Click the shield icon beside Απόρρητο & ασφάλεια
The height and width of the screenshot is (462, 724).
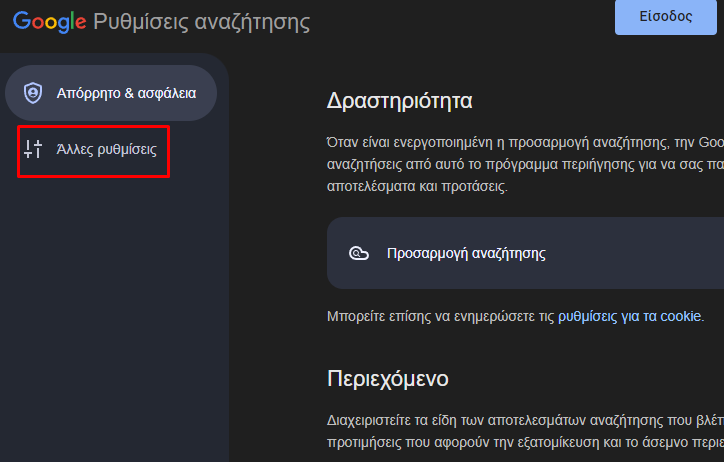click(33, 93)
